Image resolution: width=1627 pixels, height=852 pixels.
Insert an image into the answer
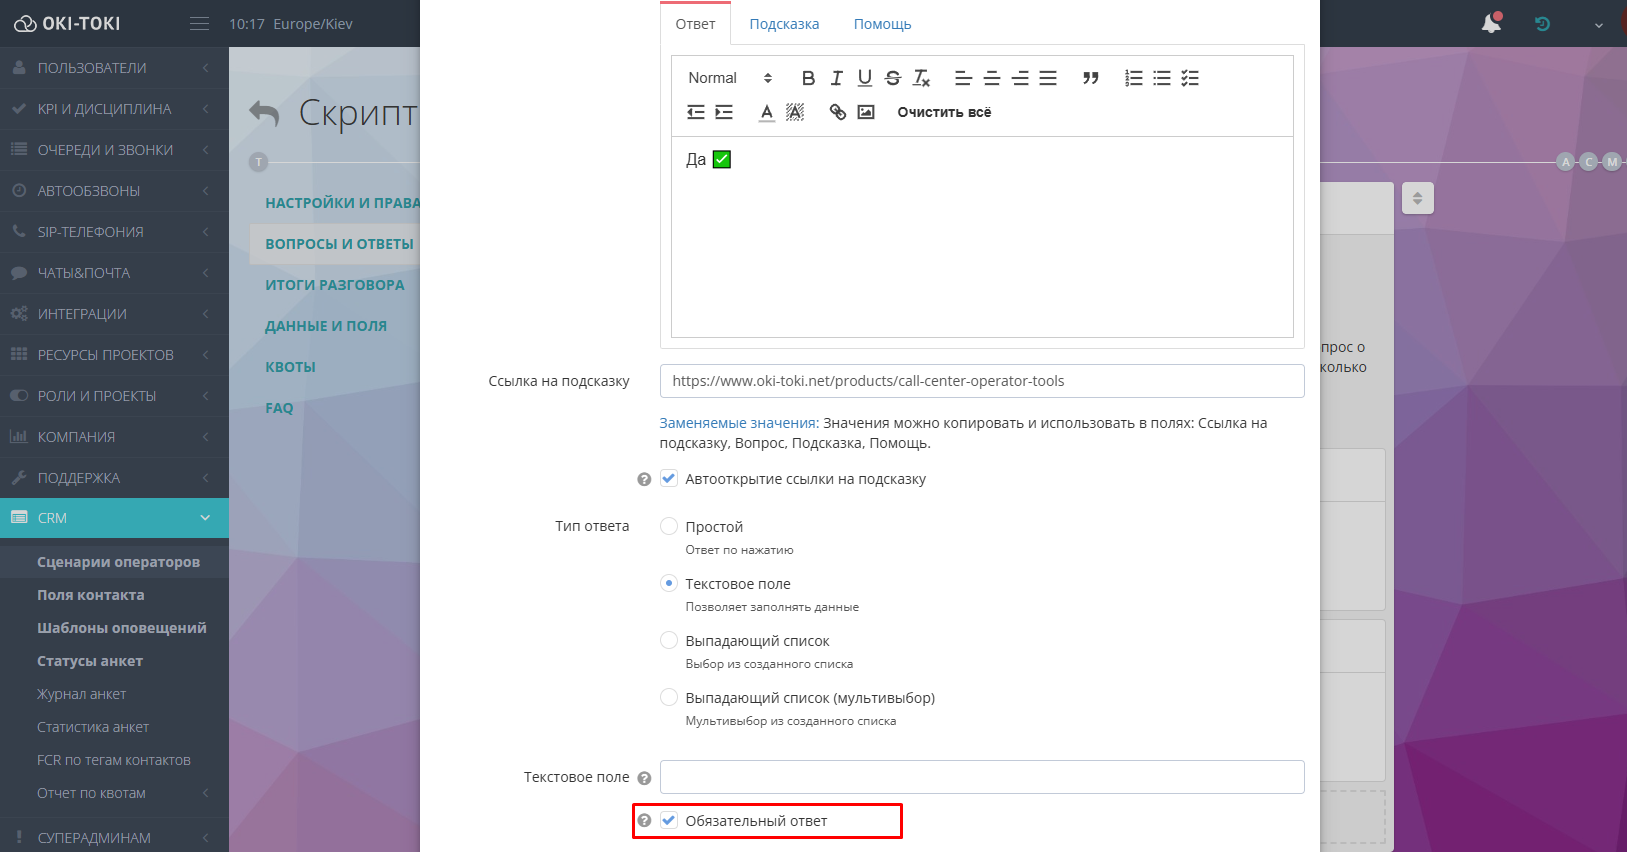866,112
